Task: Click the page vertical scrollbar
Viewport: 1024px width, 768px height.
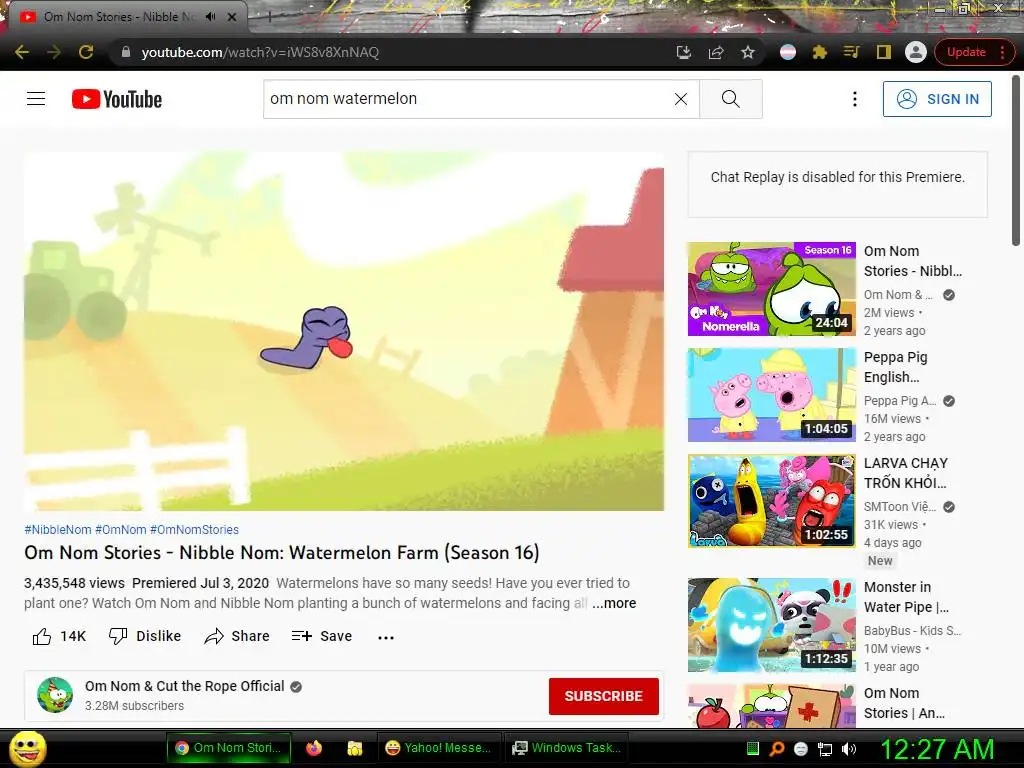Action: pyautogui.click(x=1016, y=160)
